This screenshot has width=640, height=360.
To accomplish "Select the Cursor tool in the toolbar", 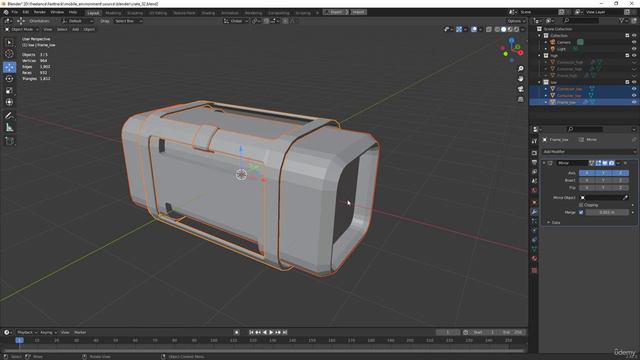I will pyautogui.click(x=9, y=54).
